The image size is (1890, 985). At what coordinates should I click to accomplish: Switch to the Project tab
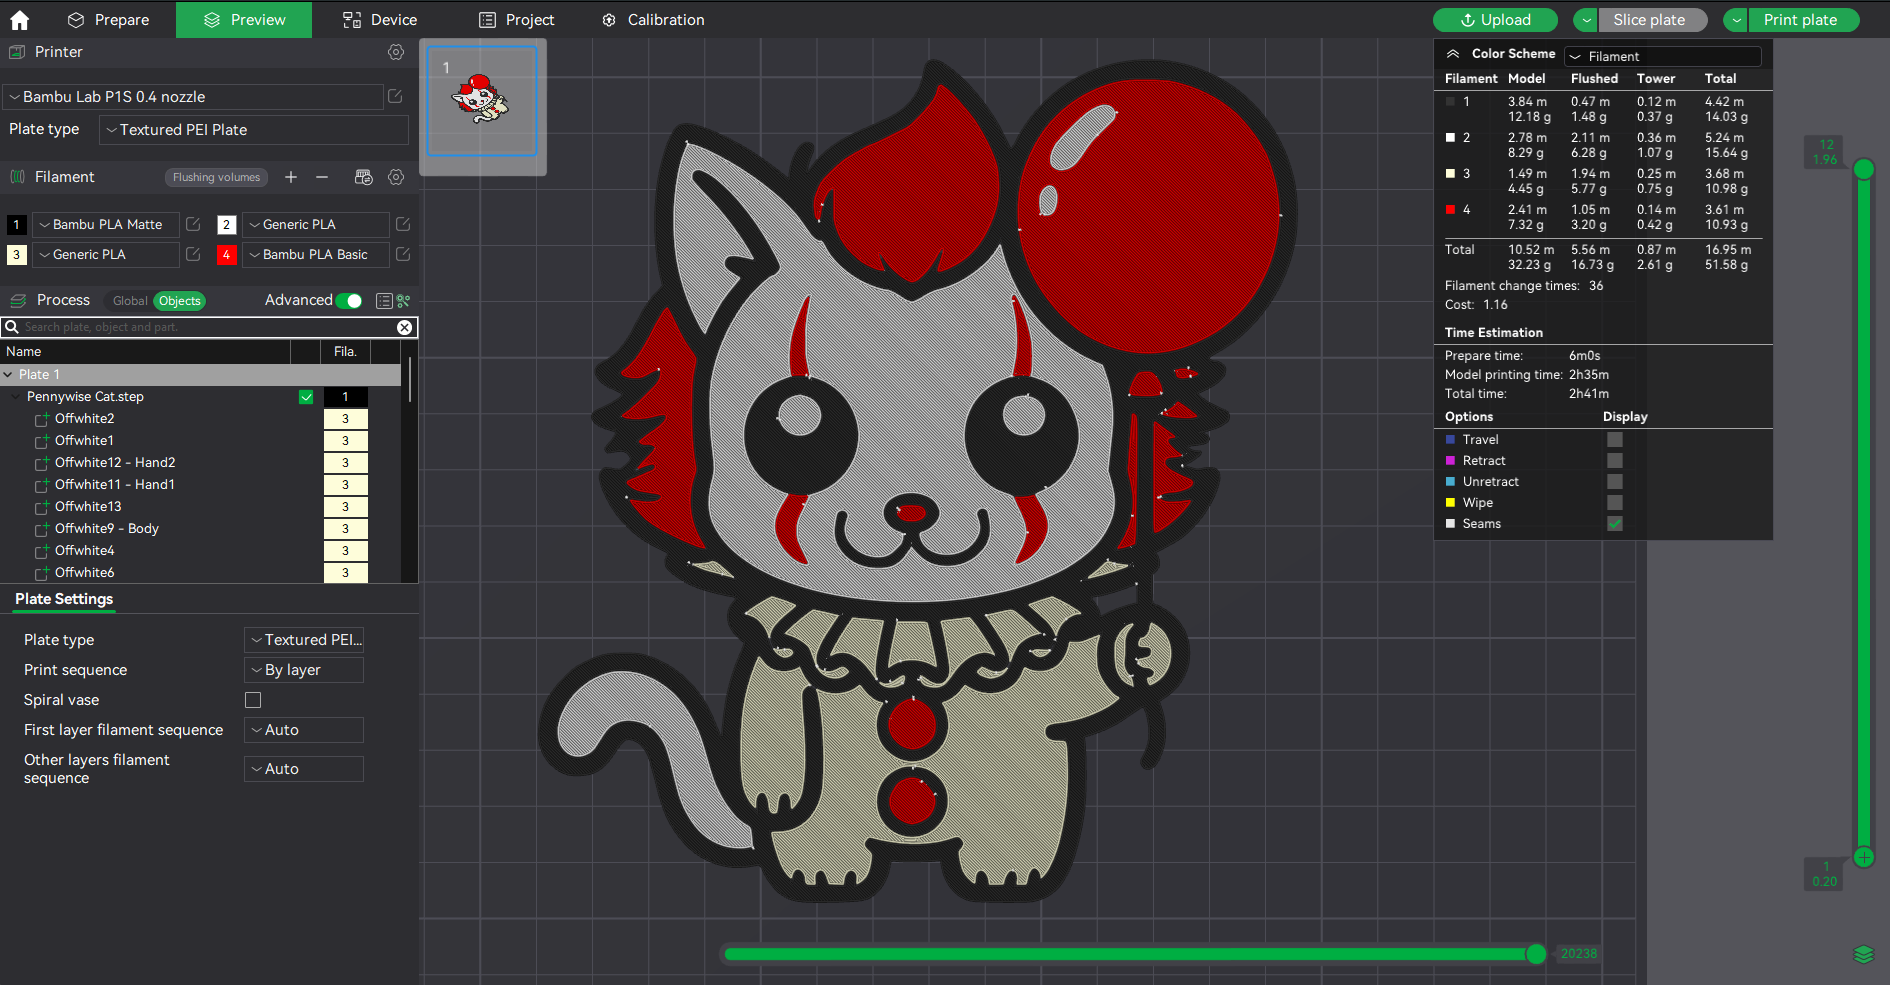[516, 20]
